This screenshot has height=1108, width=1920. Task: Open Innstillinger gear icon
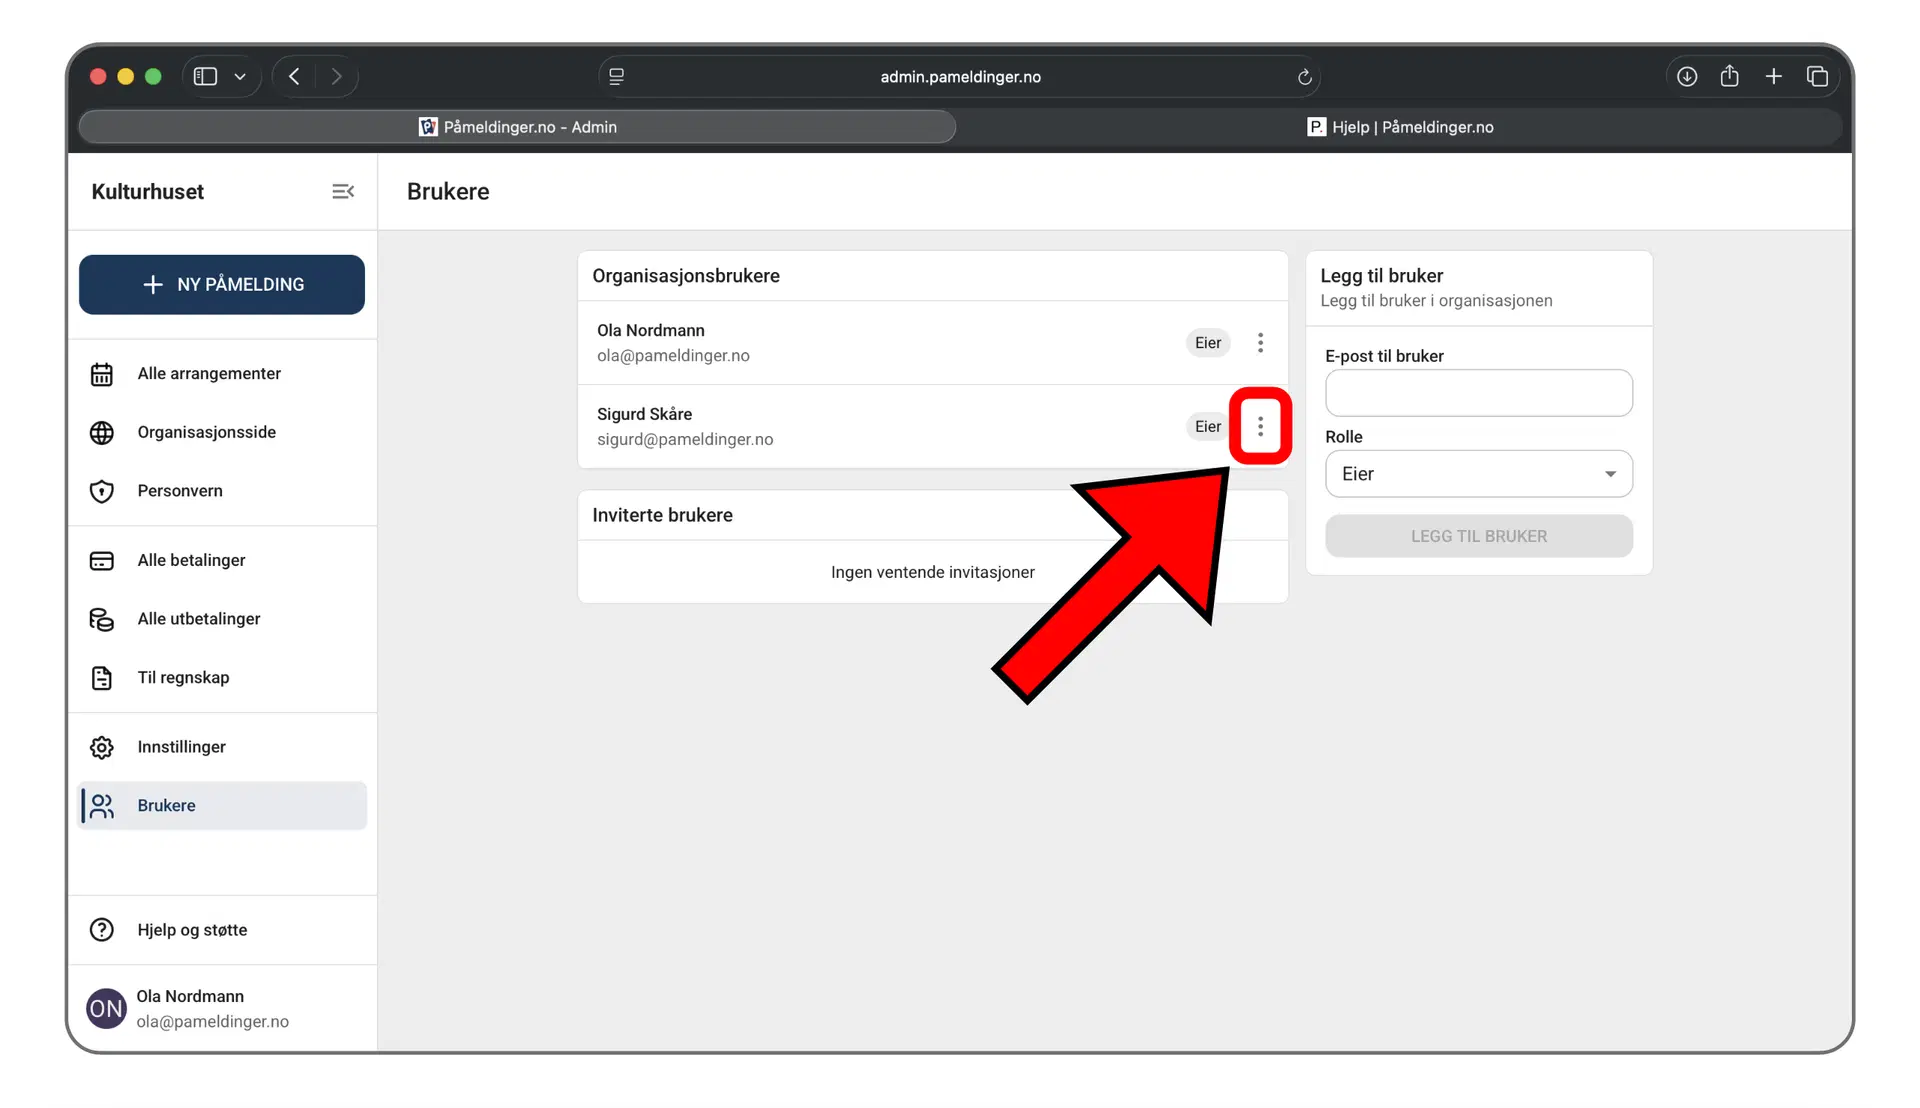[102, 747]
